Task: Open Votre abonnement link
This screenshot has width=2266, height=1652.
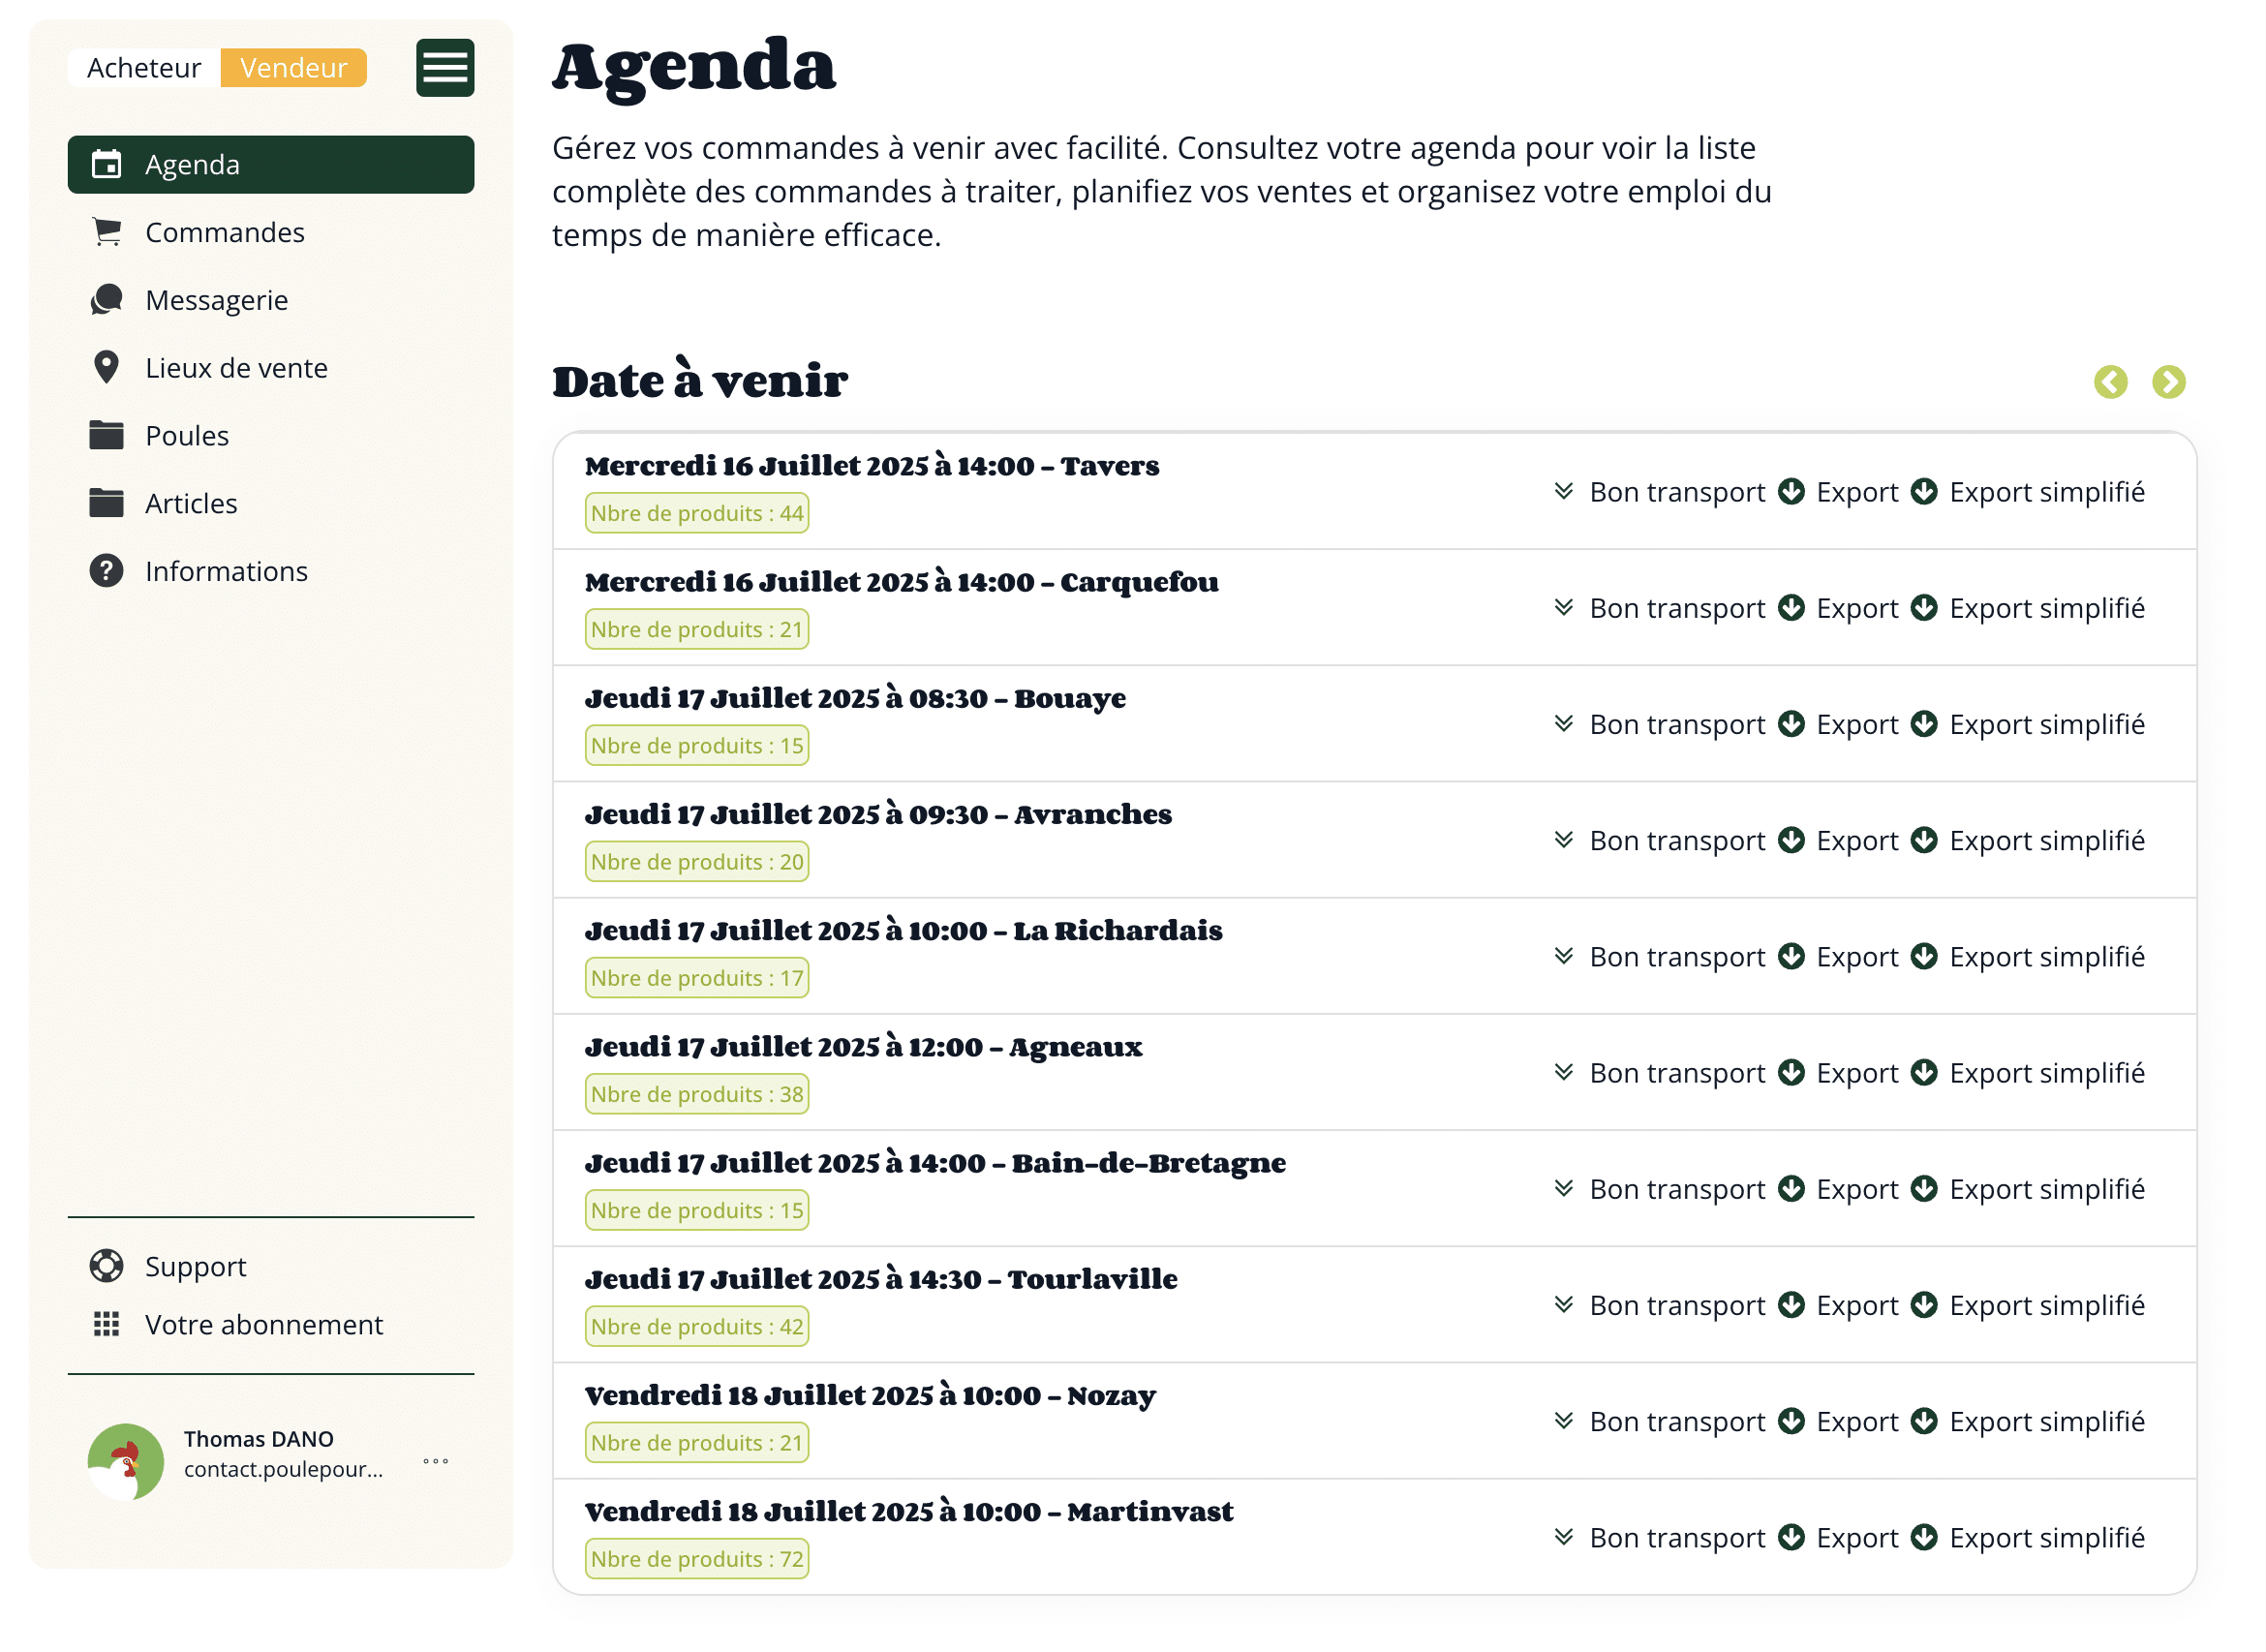Action: pos(264,1327)
